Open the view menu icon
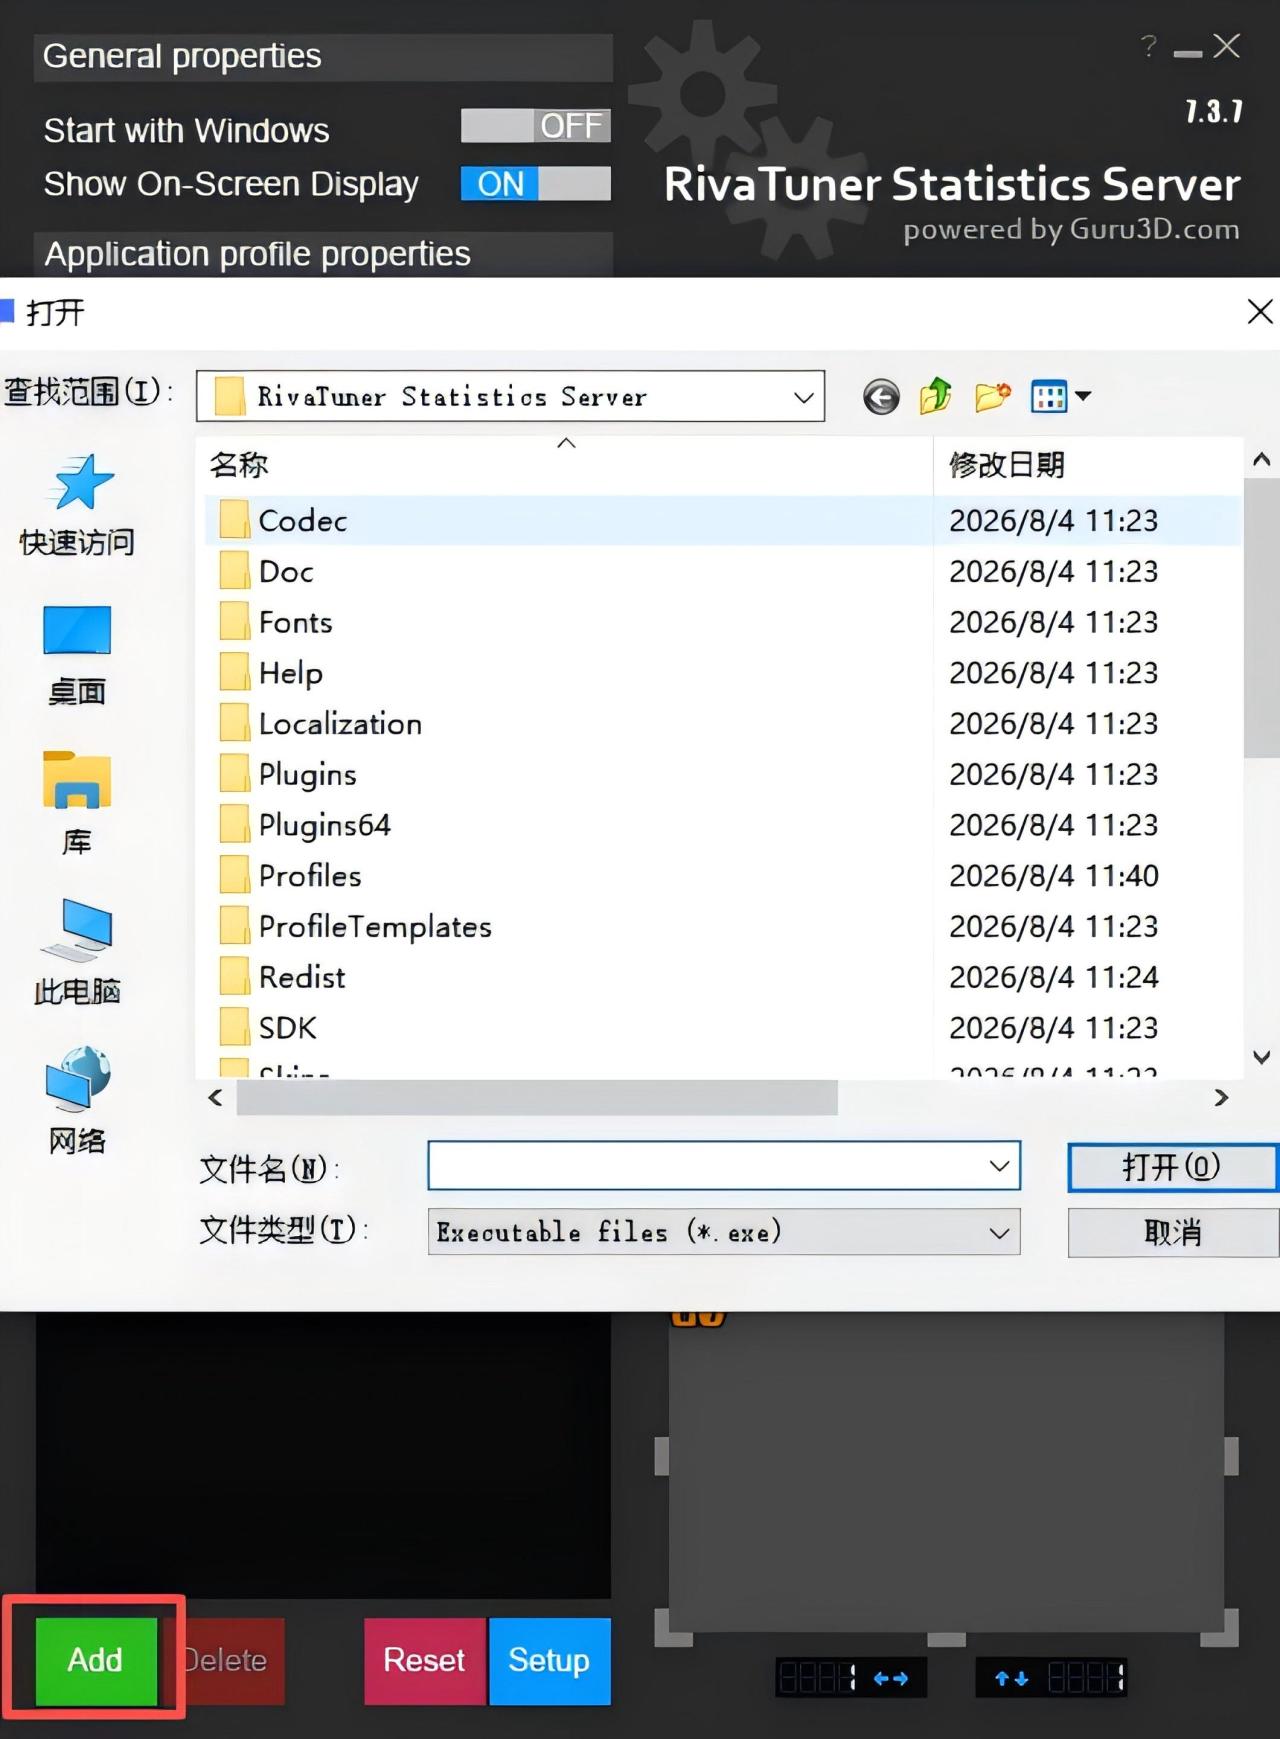The width and height of the screenshot is (1280, 1739). 1060,396
